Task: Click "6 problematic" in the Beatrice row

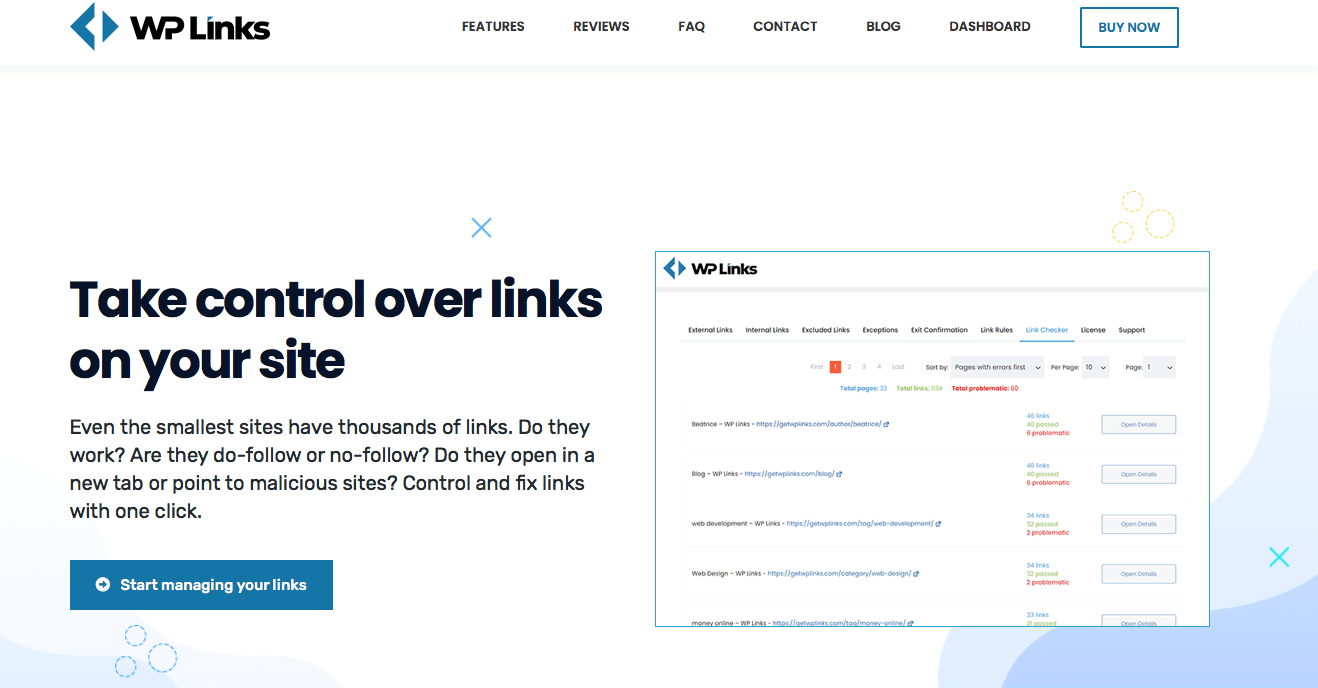Action: pos(1048,433)
